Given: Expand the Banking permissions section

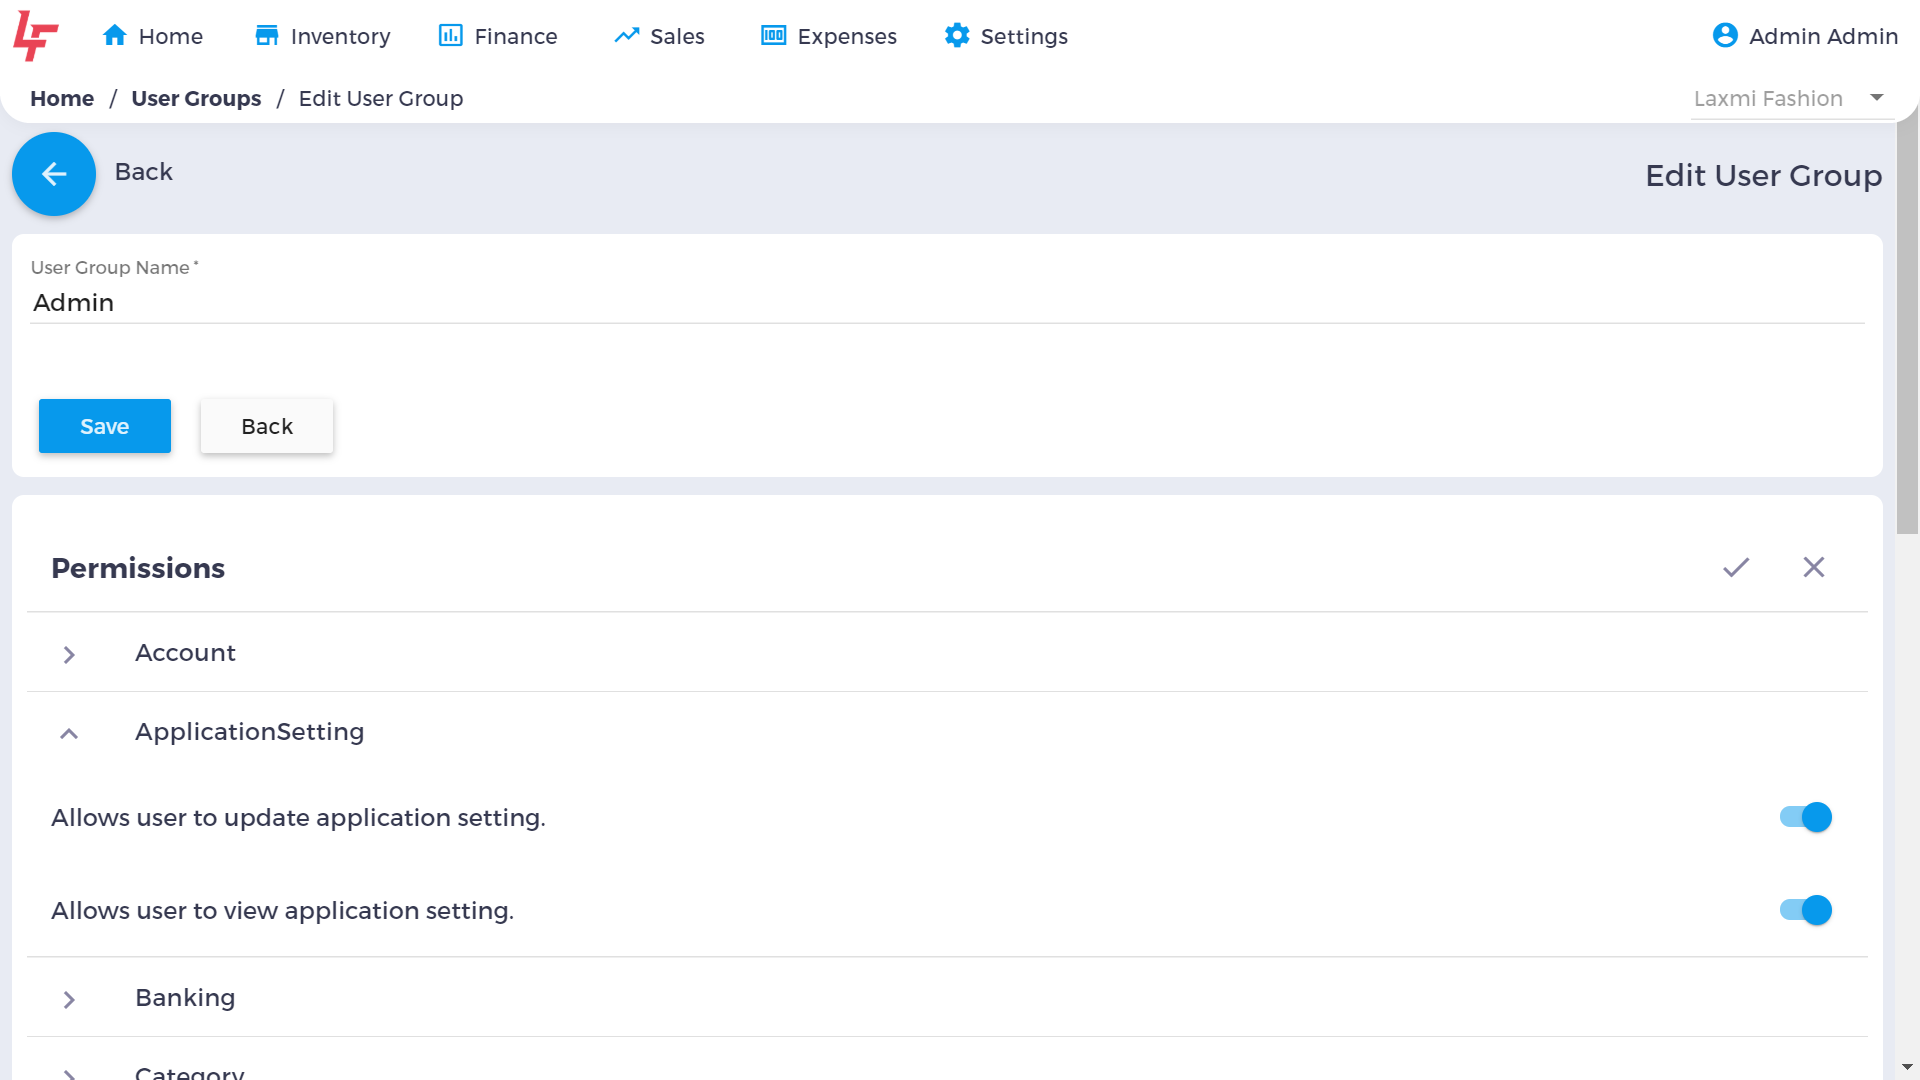Looking at the screenshot, I should (71, 998).
